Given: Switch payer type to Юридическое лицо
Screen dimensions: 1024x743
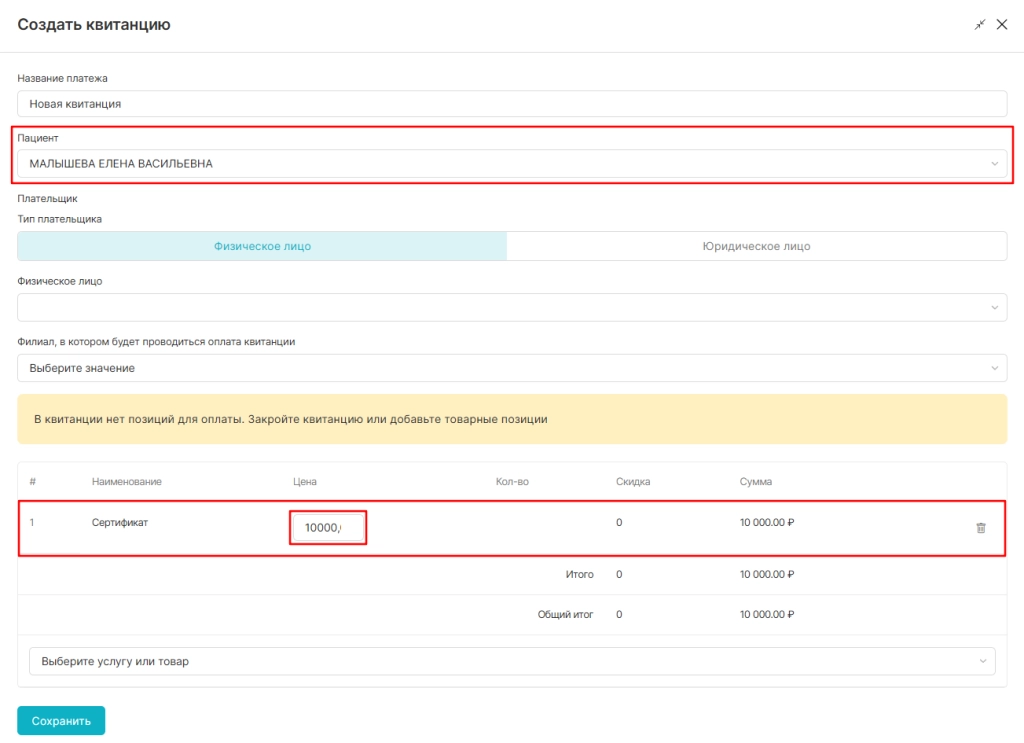Looking at the screenshot, I should coord(756,246).
